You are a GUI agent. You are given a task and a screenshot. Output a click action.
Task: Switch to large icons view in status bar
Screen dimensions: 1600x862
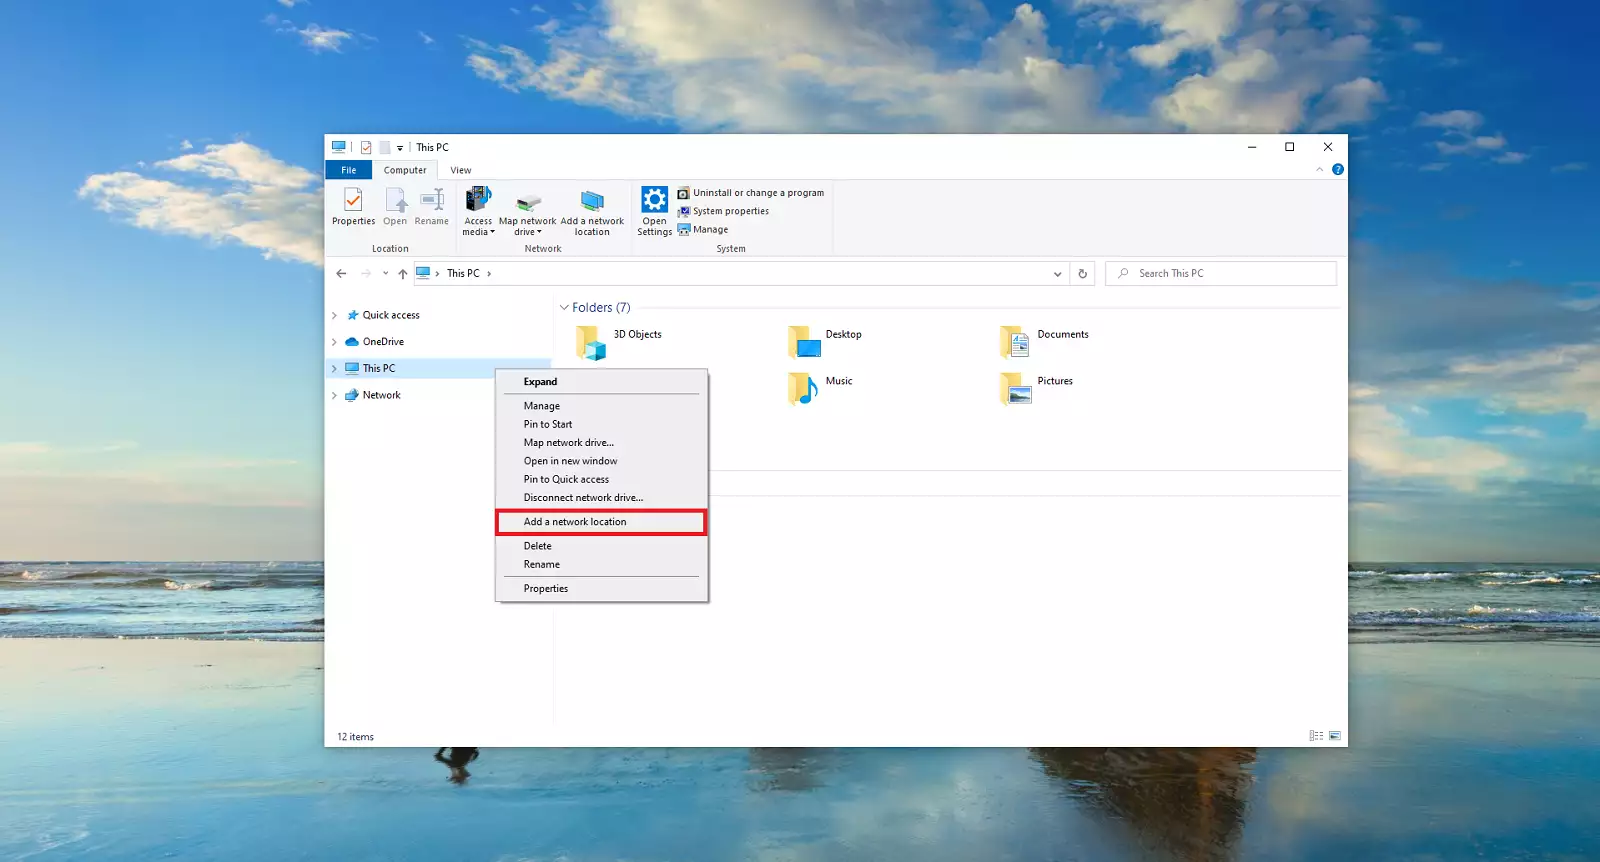click(1334, 736)
